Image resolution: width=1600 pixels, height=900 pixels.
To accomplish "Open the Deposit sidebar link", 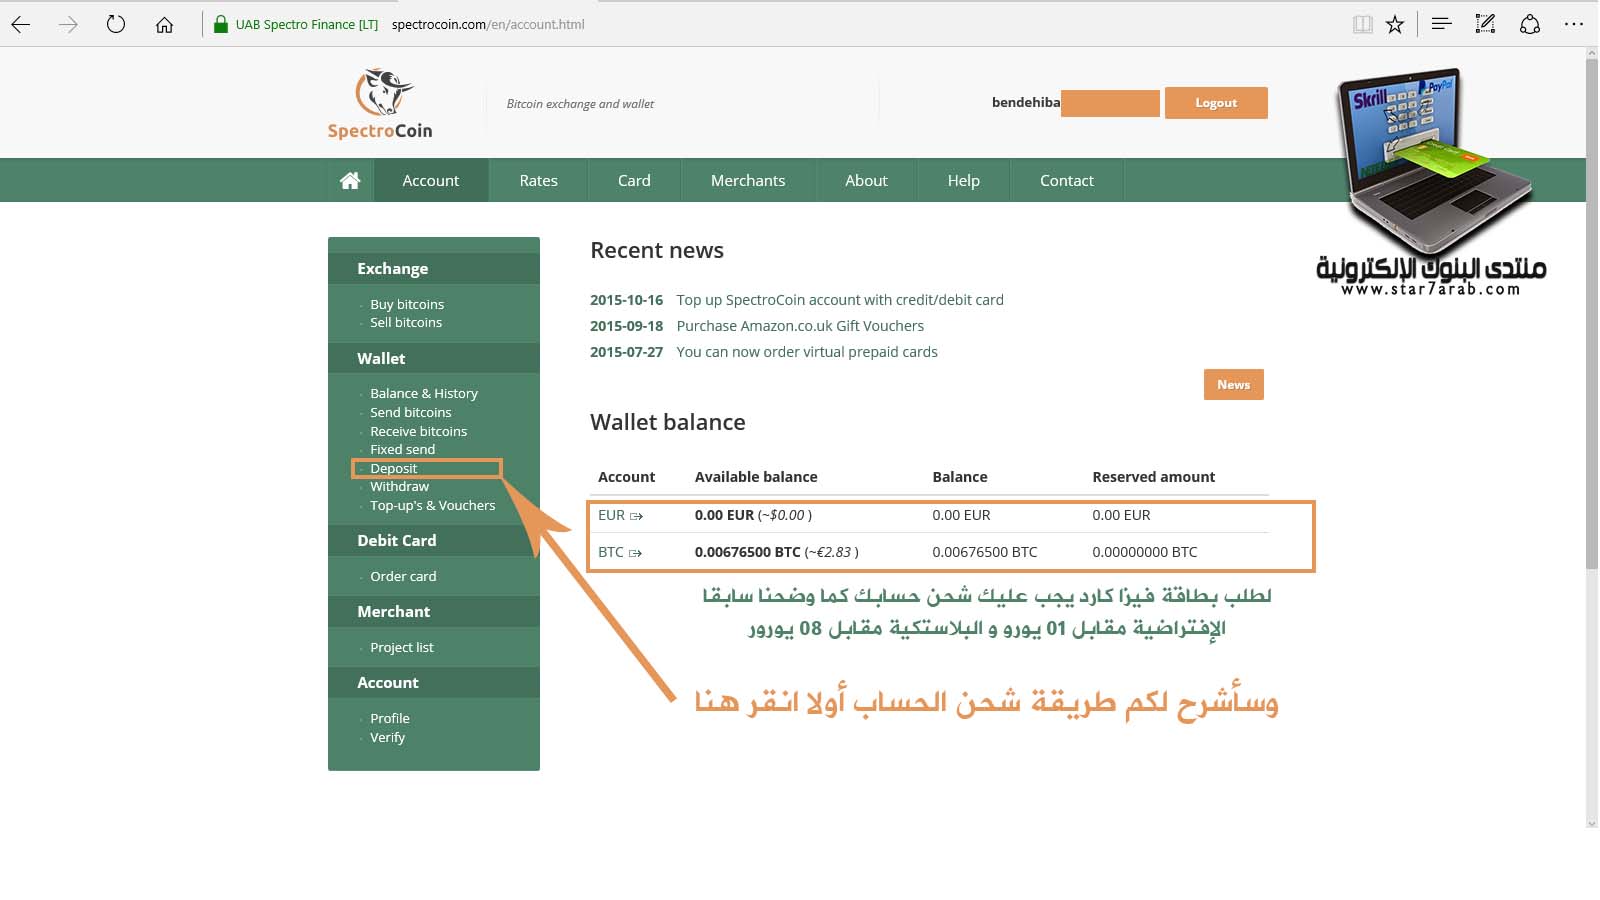I will [394, 468].
